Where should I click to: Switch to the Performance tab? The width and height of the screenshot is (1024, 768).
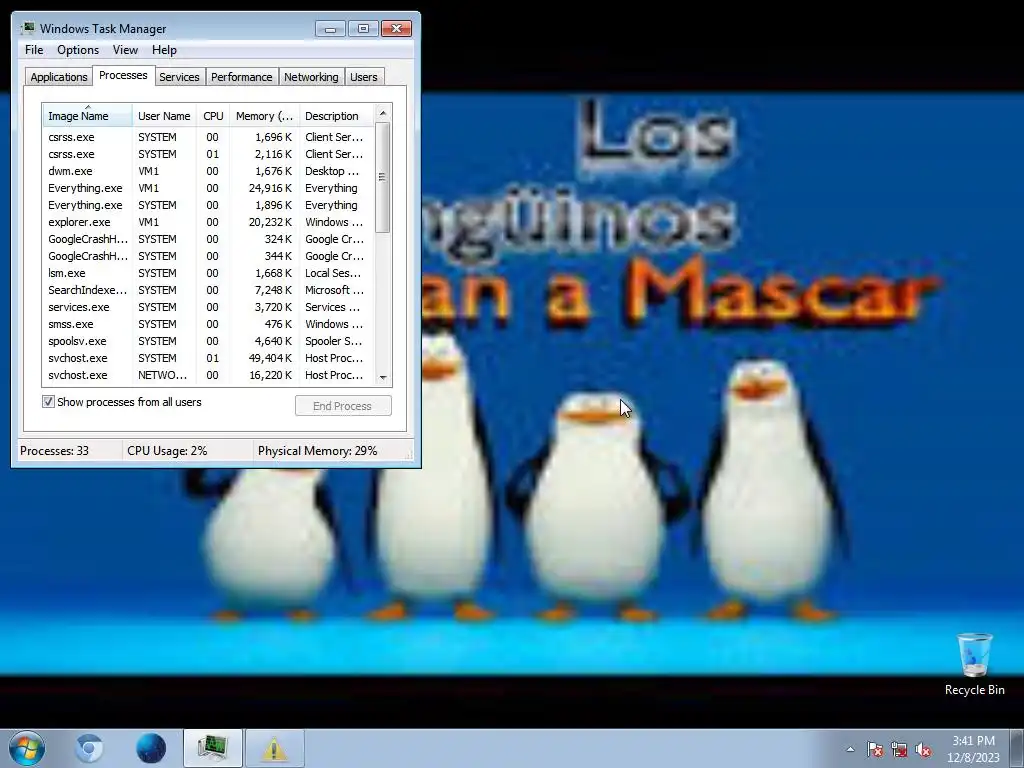241,77
